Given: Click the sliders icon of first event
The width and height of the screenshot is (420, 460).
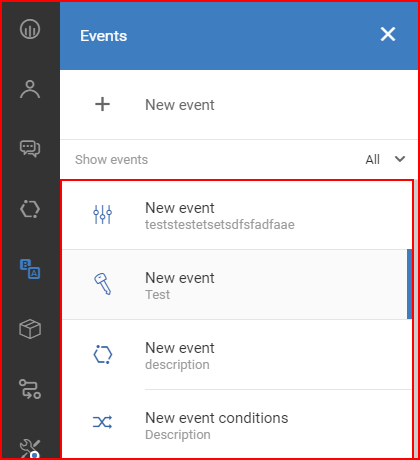Looking at the screenshot, I should tap(102, 214).
